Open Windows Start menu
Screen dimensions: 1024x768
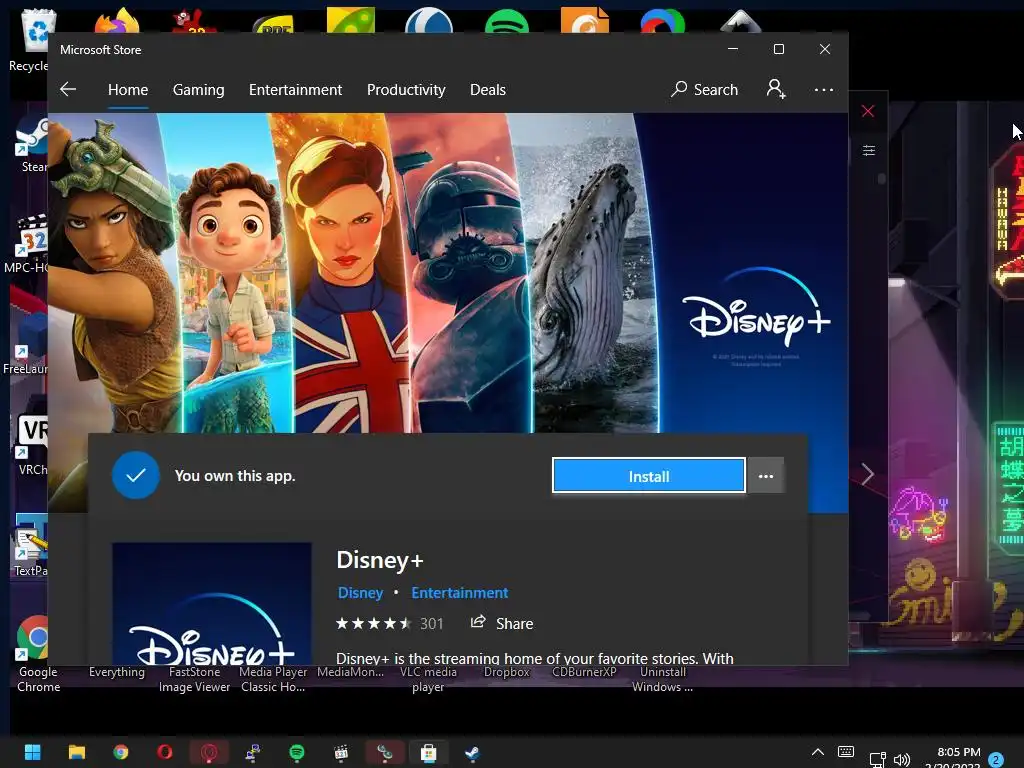click(33, 752)
